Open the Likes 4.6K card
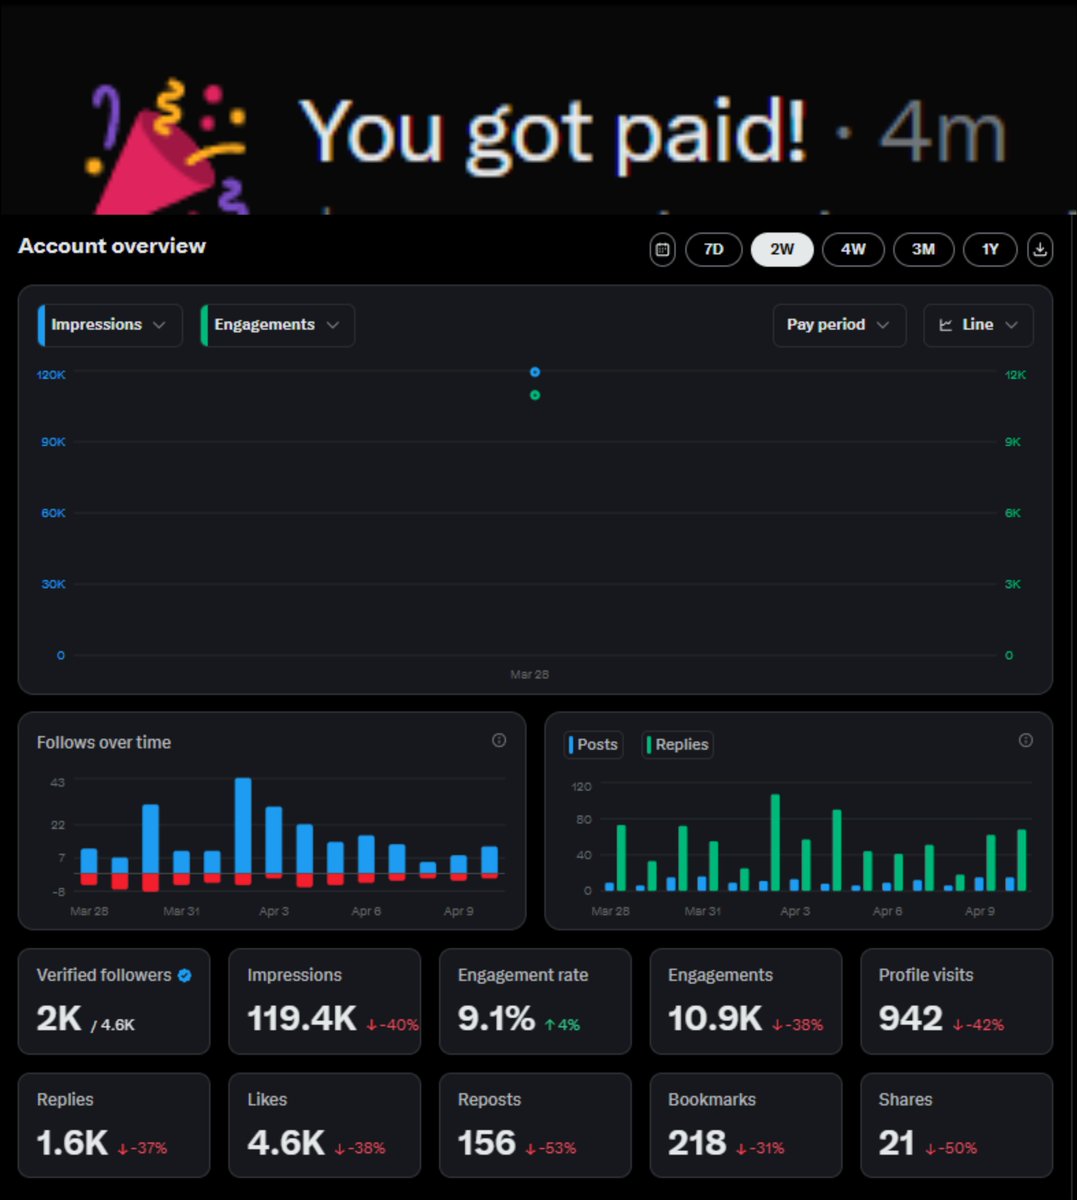 [x=325, y=1125]
